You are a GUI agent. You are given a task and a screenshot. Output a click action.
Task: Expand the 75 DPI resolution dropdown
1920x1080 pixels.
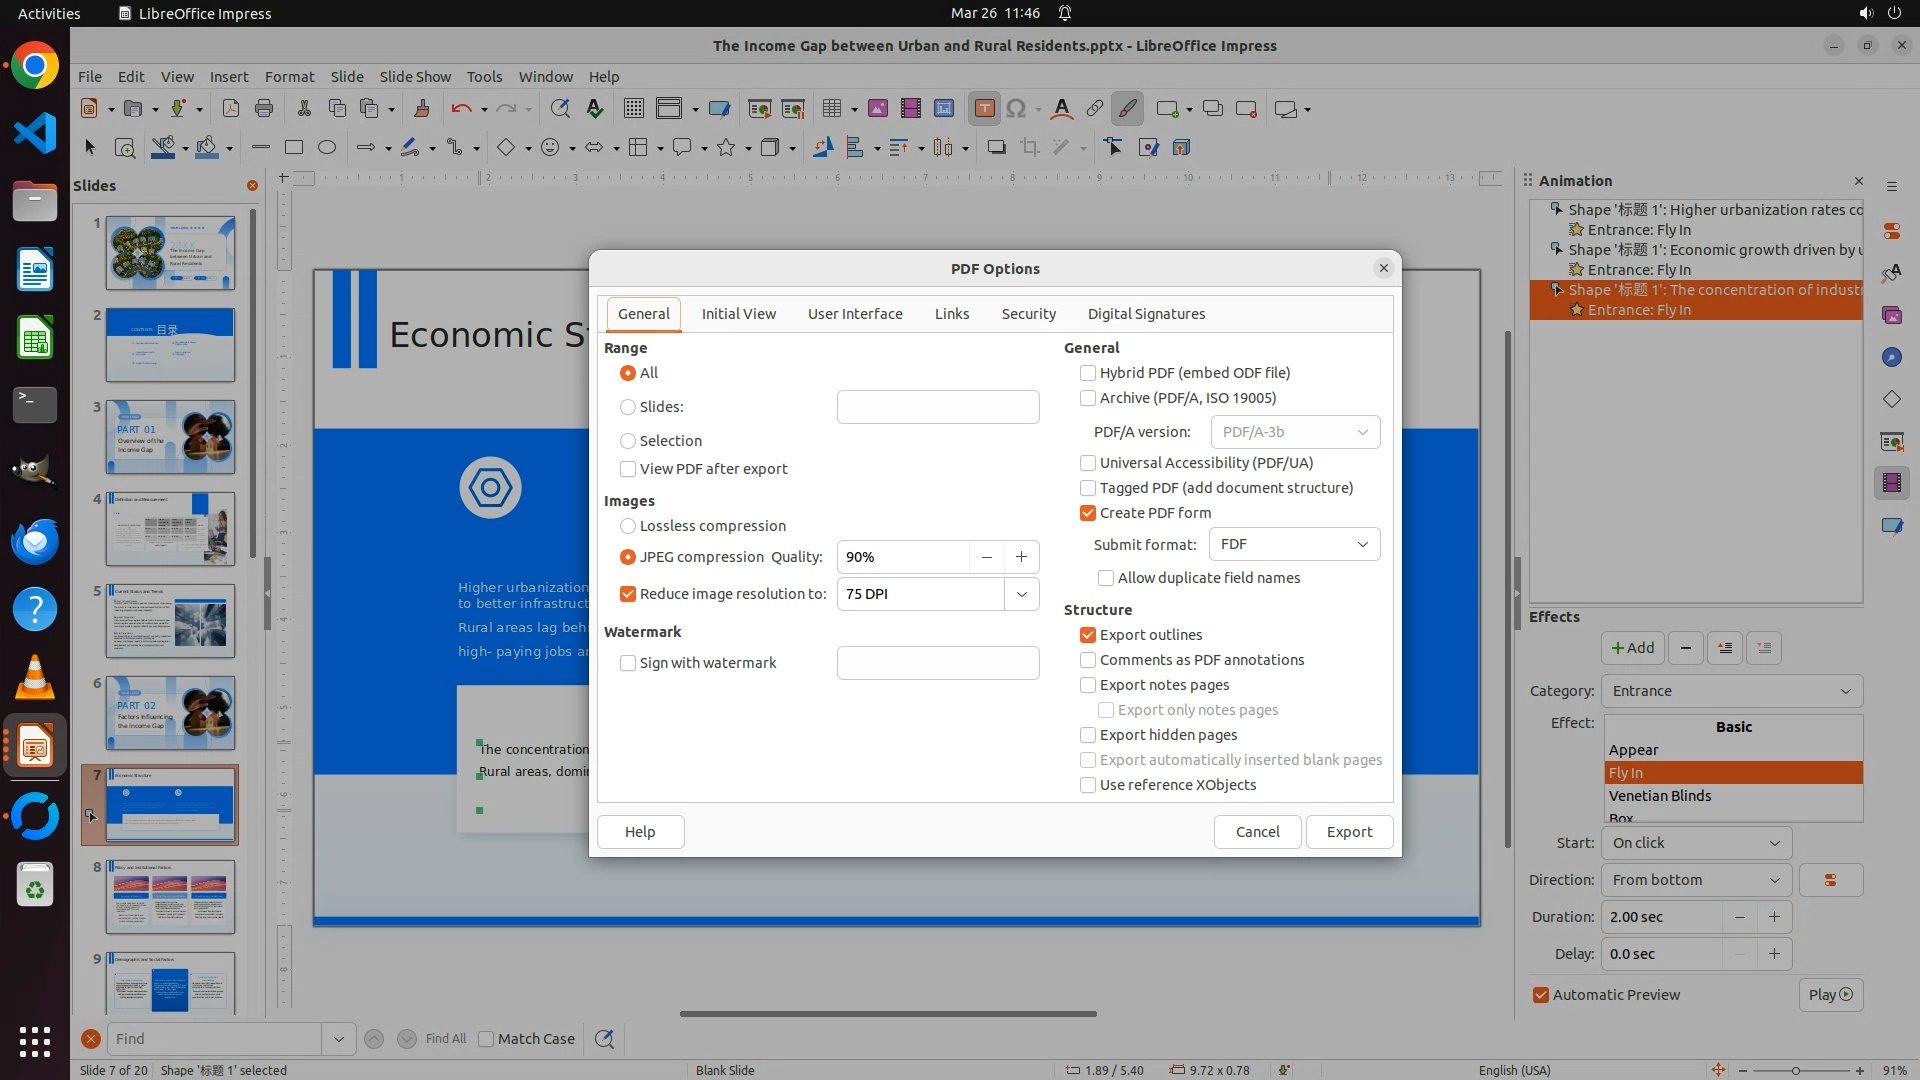(1021, 594)
